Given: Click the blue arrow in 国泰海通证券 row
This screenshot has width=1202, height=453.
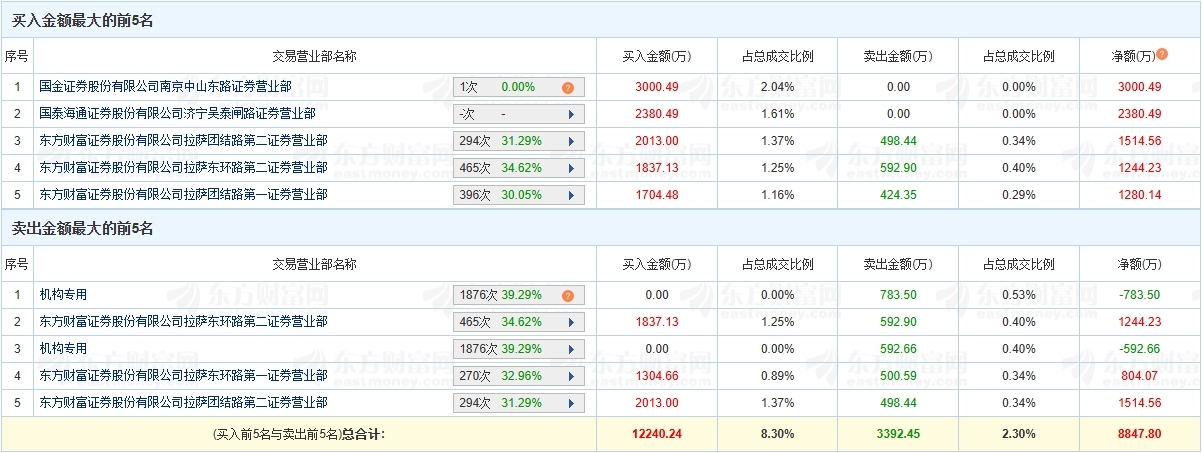Looking at the screenshot, I should (571, 114).
